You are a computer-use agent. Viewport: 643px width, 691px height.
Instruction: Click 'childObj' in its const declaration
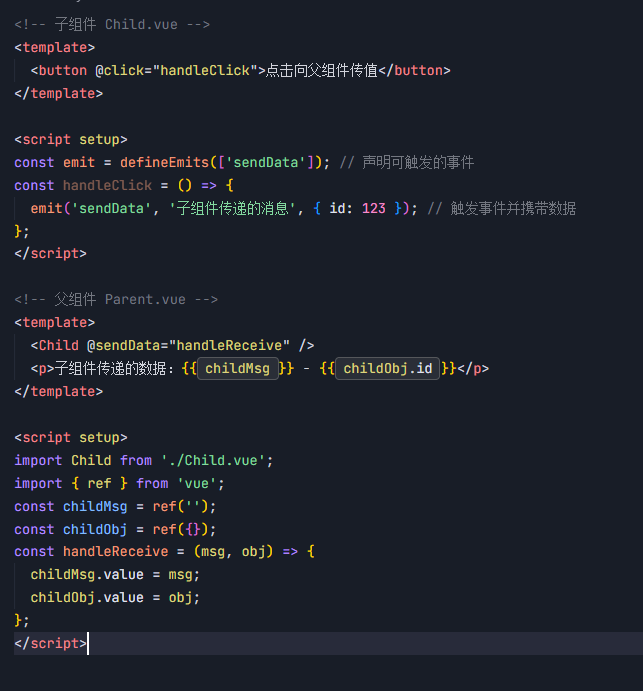95,529
